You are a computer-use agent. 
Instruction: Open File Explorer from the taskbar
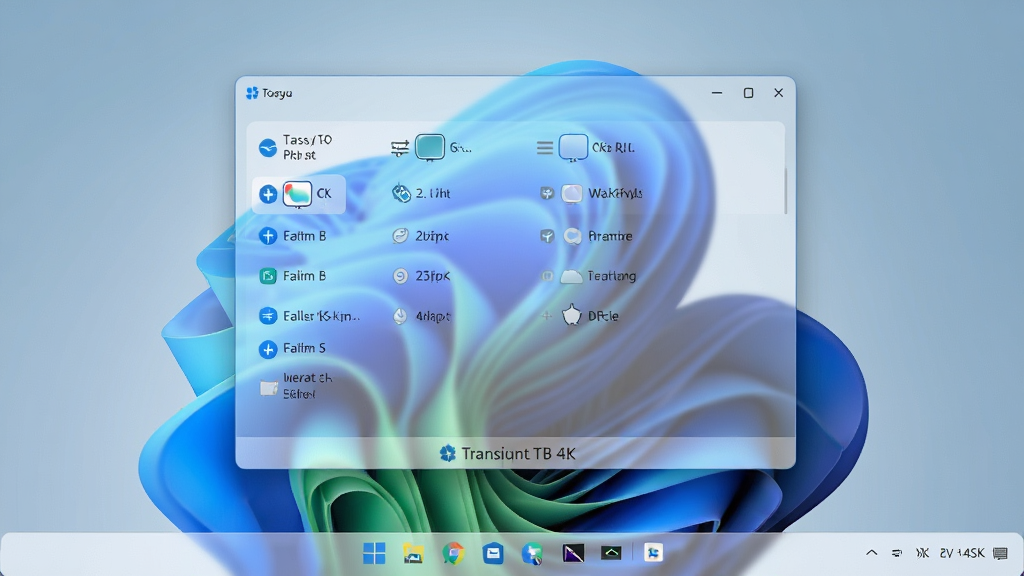[413, 553]
